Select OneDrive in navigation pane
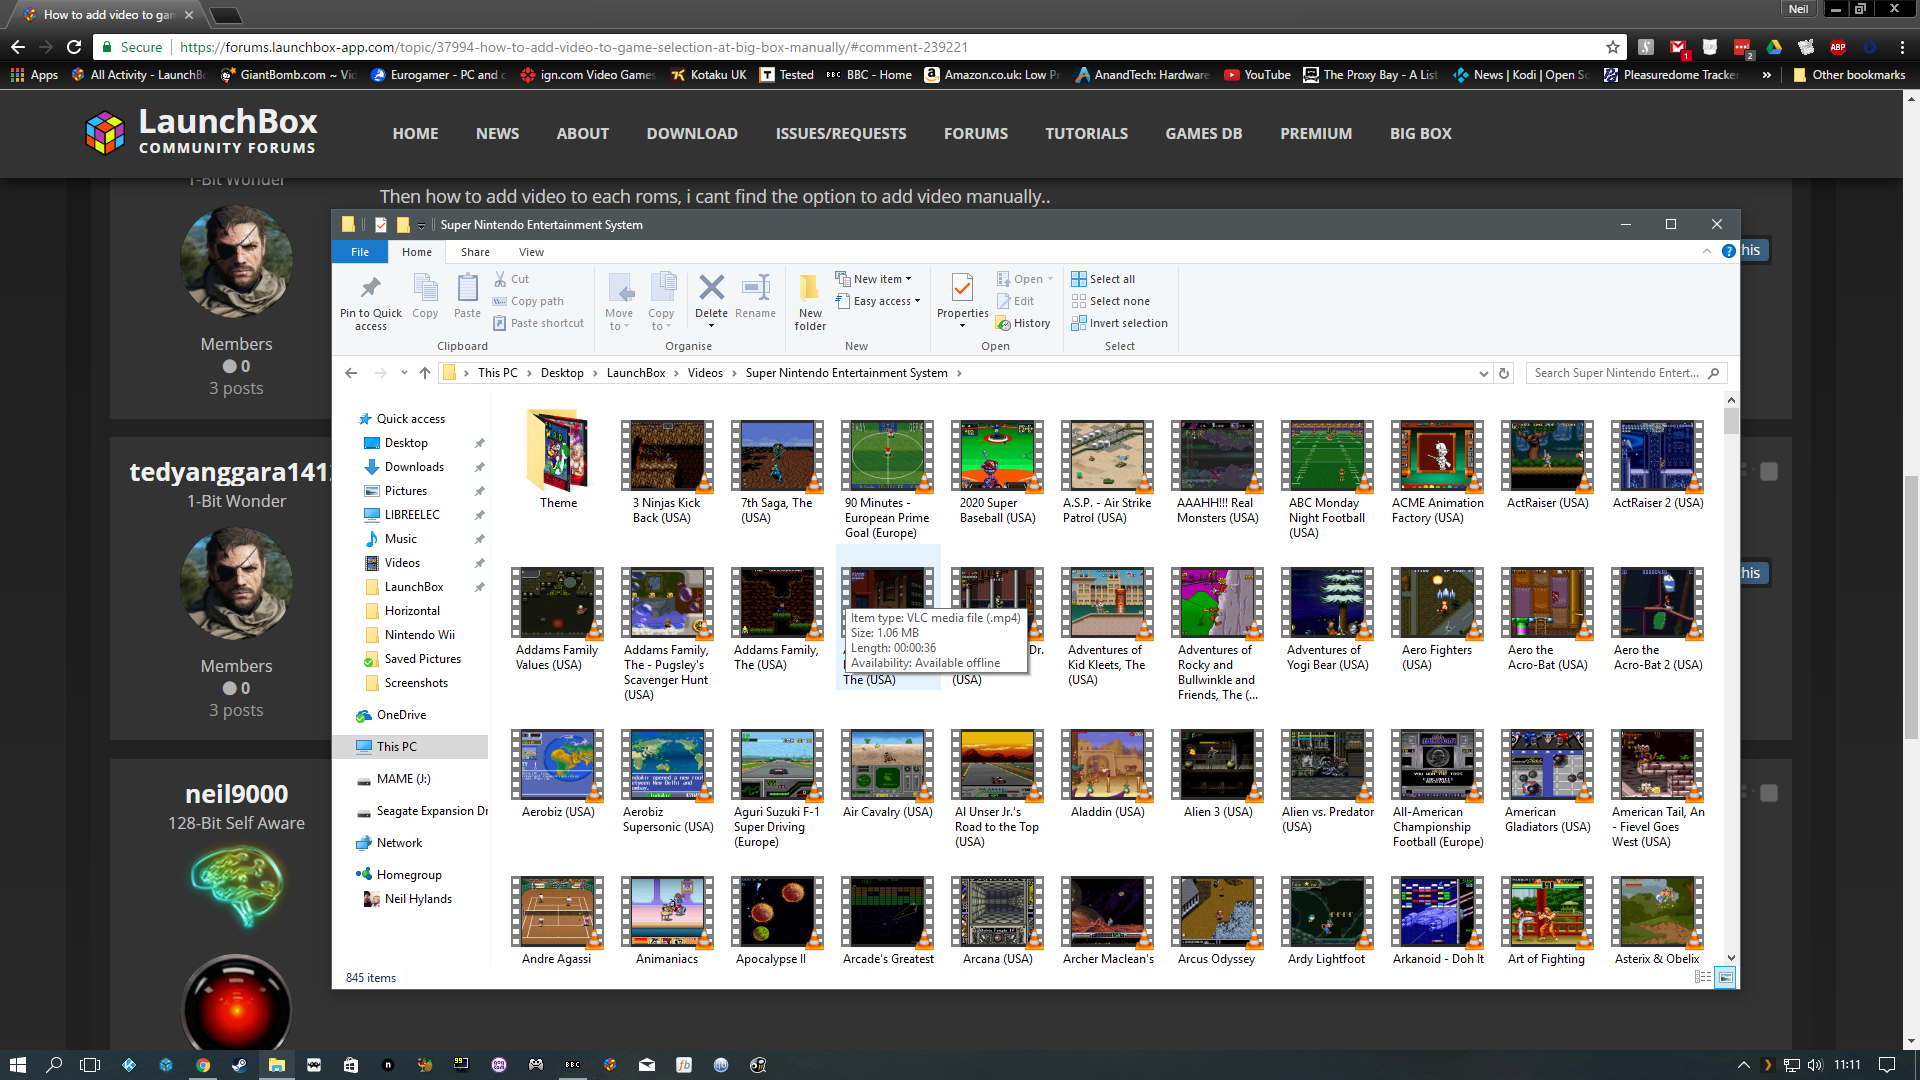 [401, 715]
